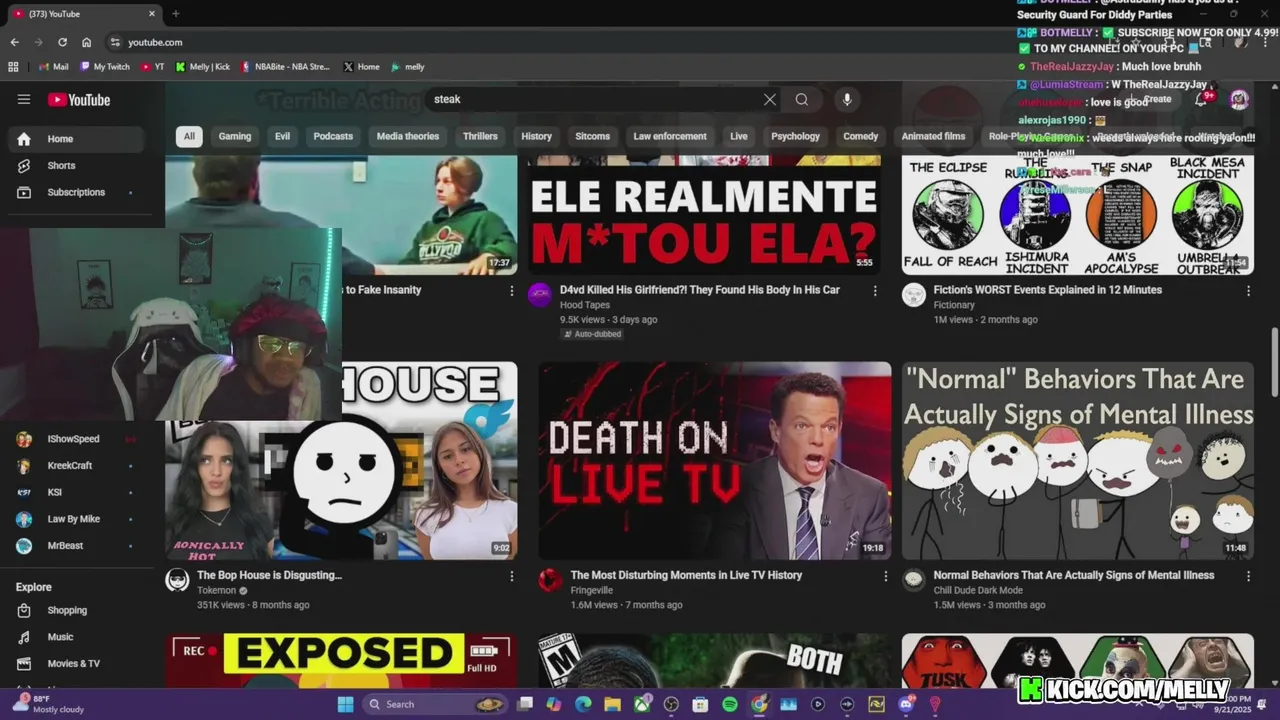
Task: Go back with the browser back arrow
Action: click(x=14, y=42)
